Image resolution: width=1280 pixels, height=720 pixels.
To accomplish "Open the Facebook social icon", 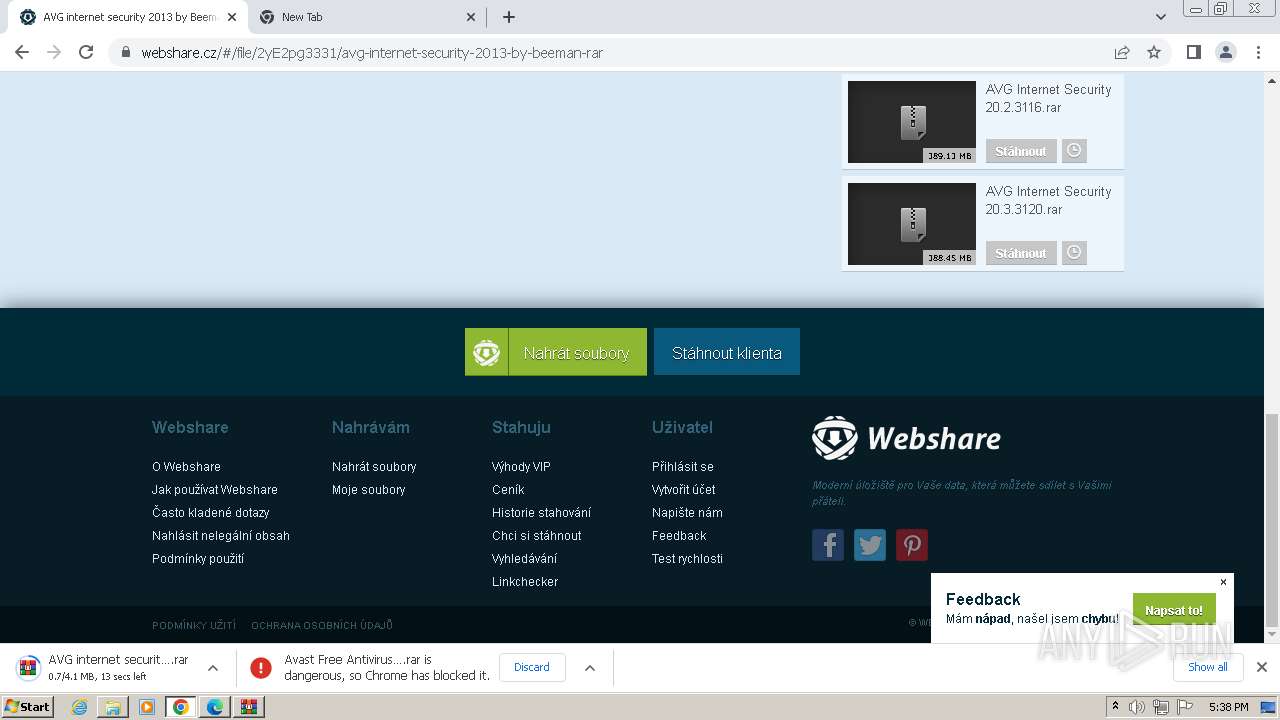I will pyautogui.click(x=828, y=545).
